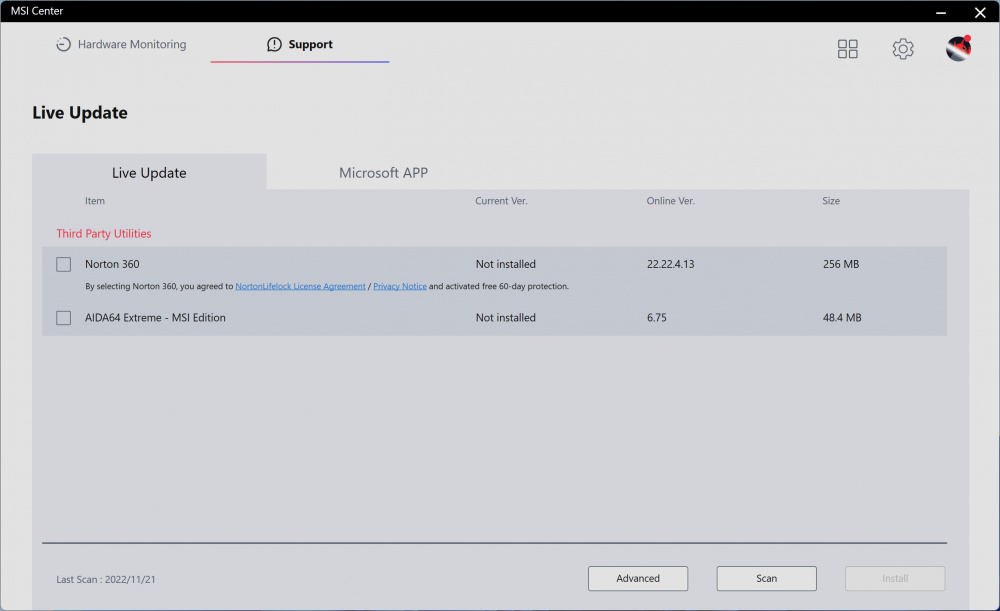This screenshot has height=611, width=1000.
Task: Minimize the MSI Center window
Action: tap(941, 12)
